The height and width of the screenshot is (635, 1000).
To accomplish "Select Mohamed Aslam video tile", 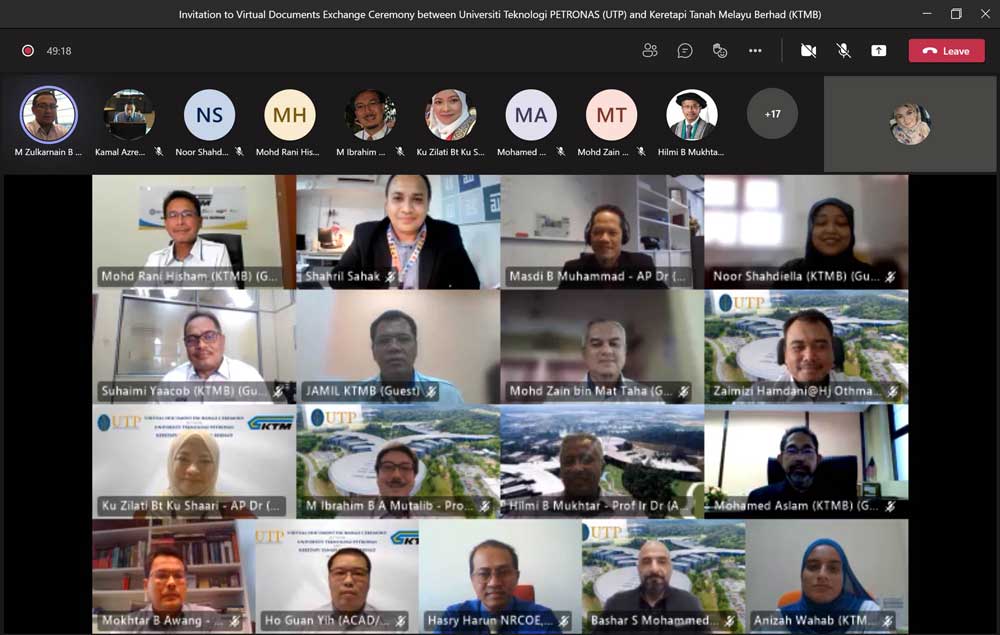I will point(806,462).
